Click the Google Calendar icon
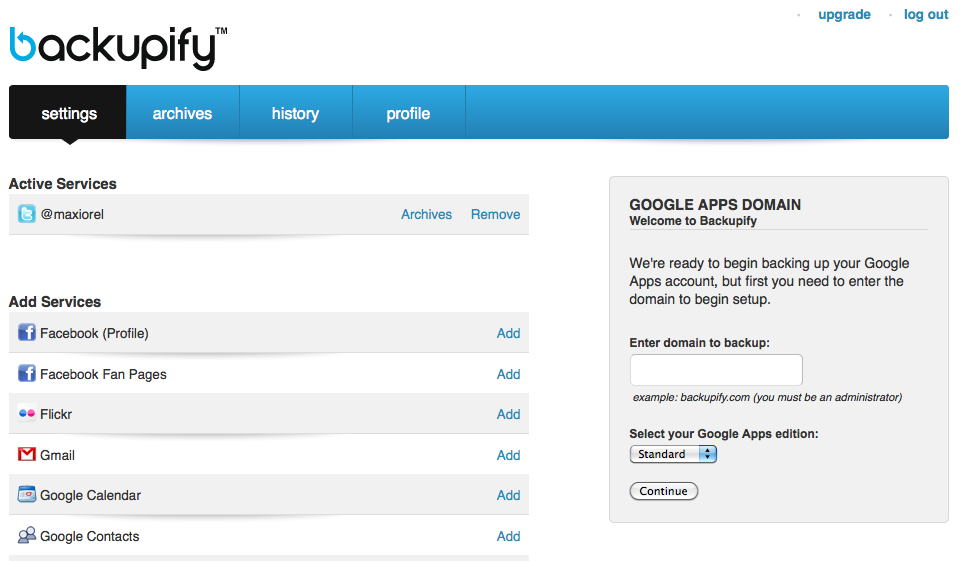The height and width of the screenshot is (561, 961). click(x=26, y=494)
